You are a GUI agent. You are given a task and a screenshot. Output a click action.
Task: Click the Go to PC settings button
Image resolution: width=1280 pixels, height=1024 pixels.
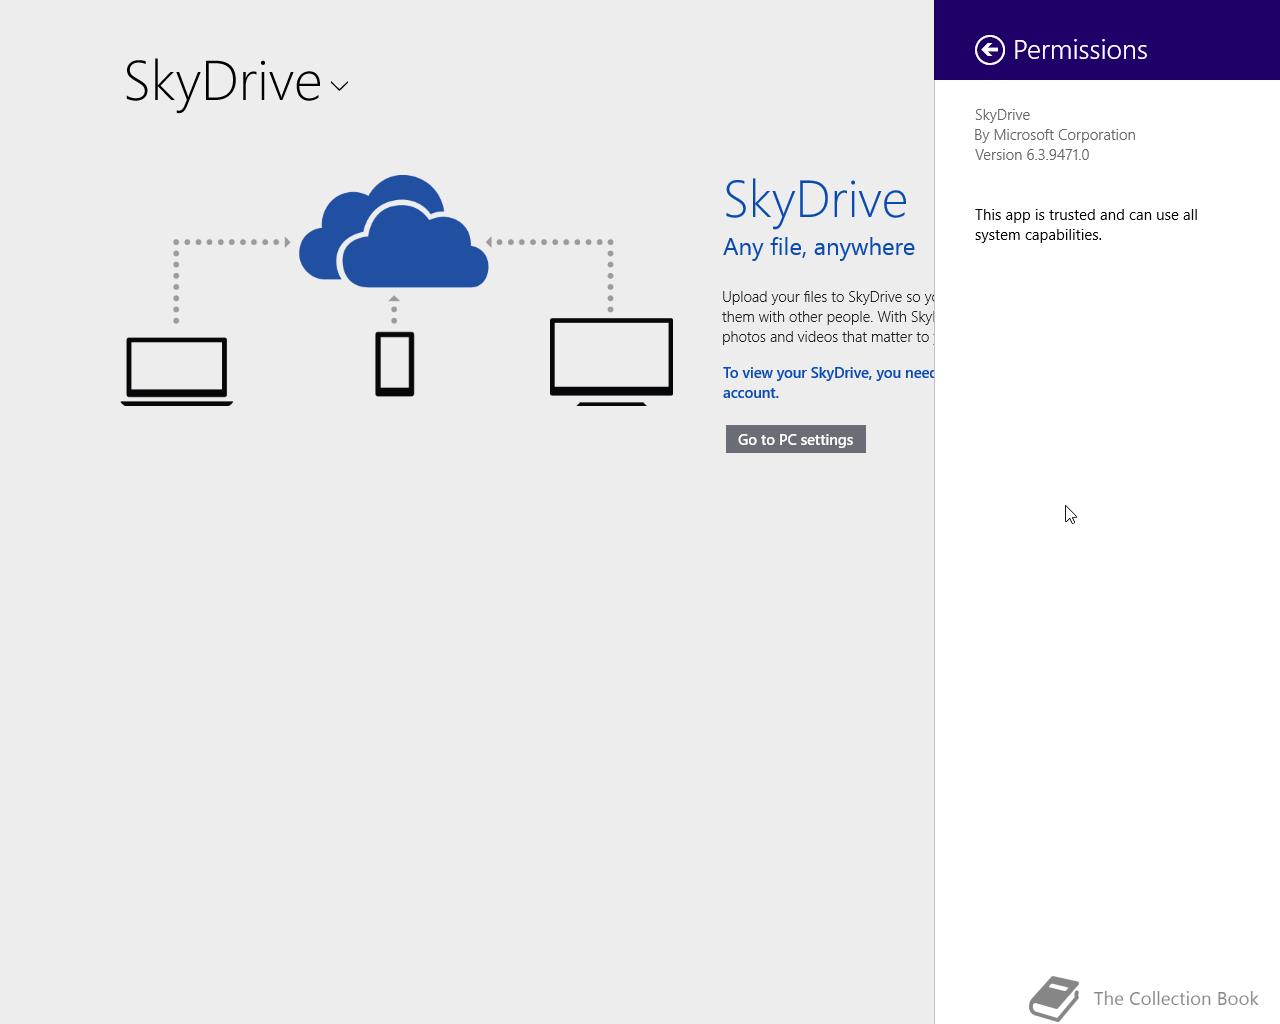pyautogui.click(x=796, y=439)
